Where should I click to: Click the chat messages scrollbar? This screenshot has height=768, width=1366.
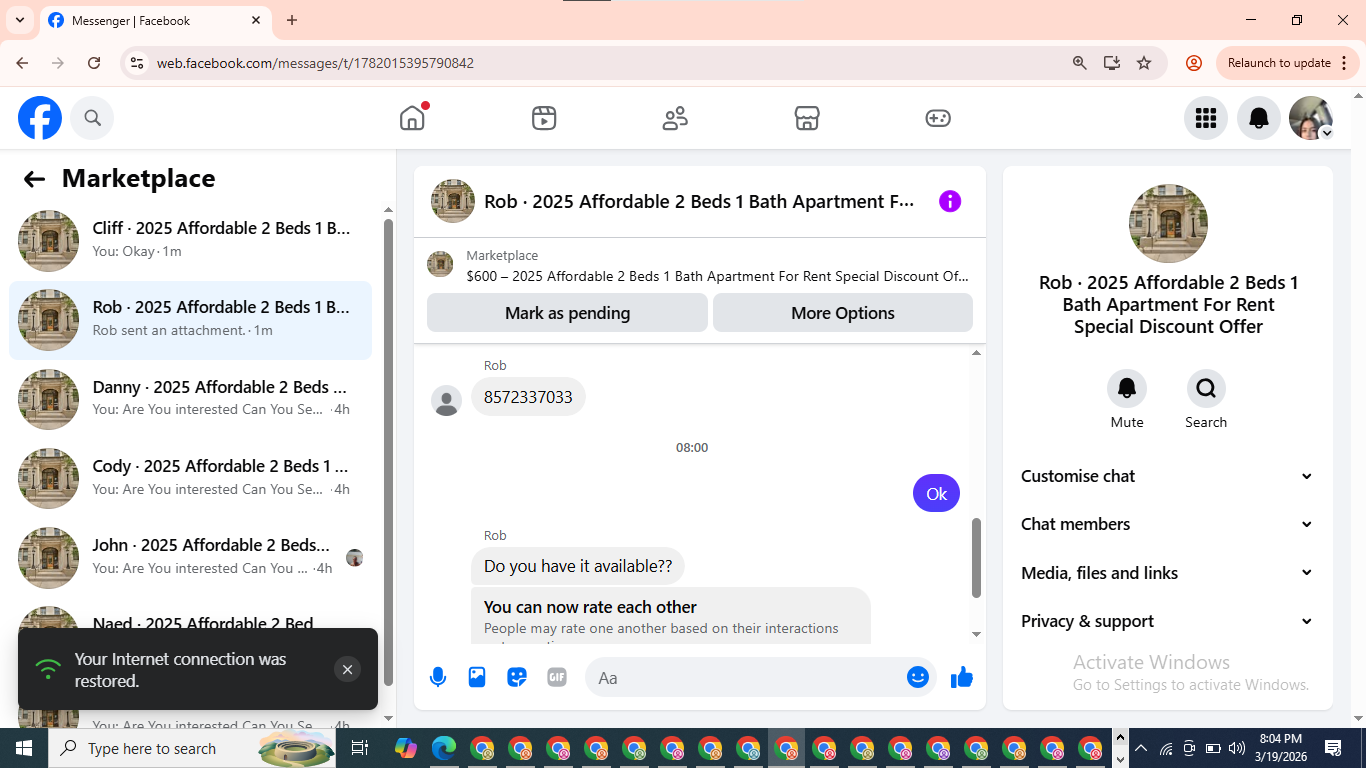[x=976, y=556]
